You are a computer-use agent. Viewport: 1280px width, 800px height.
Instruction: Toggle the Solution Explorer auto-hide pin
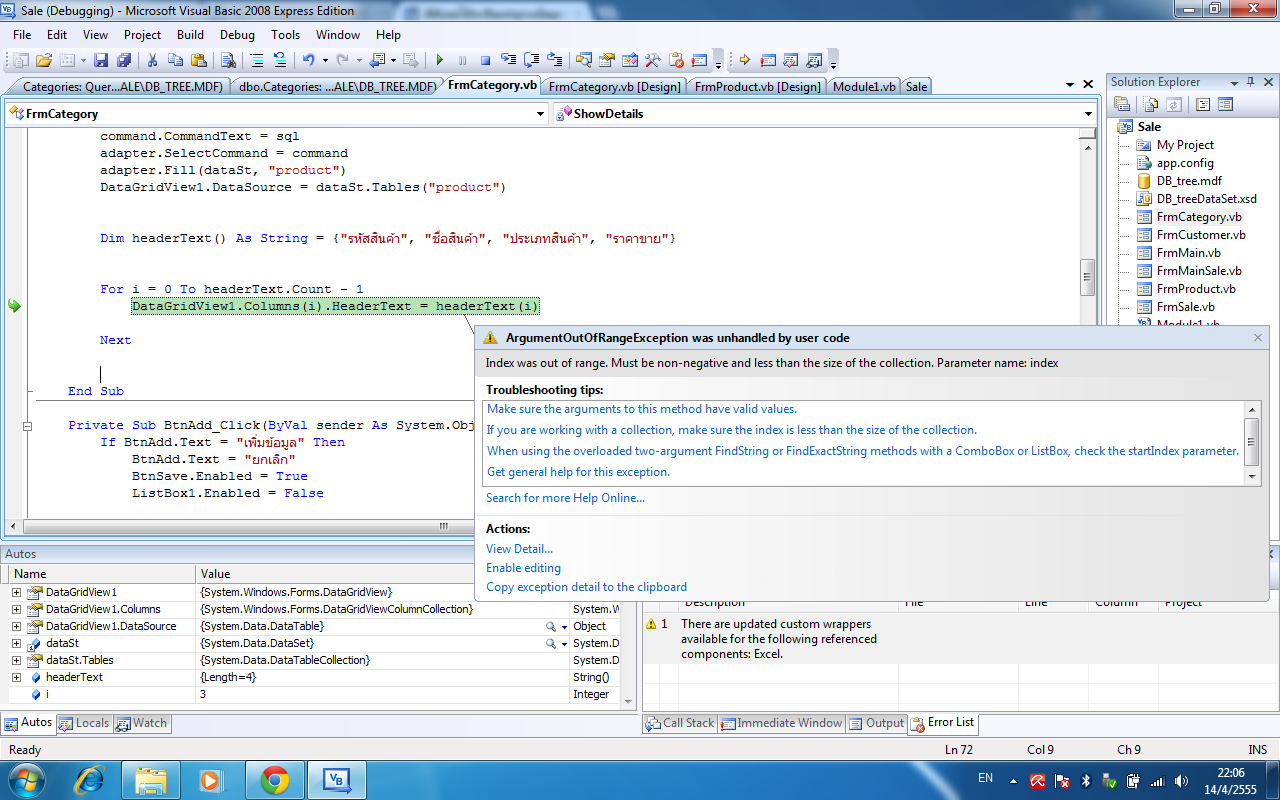click(x=1249, y=82)
